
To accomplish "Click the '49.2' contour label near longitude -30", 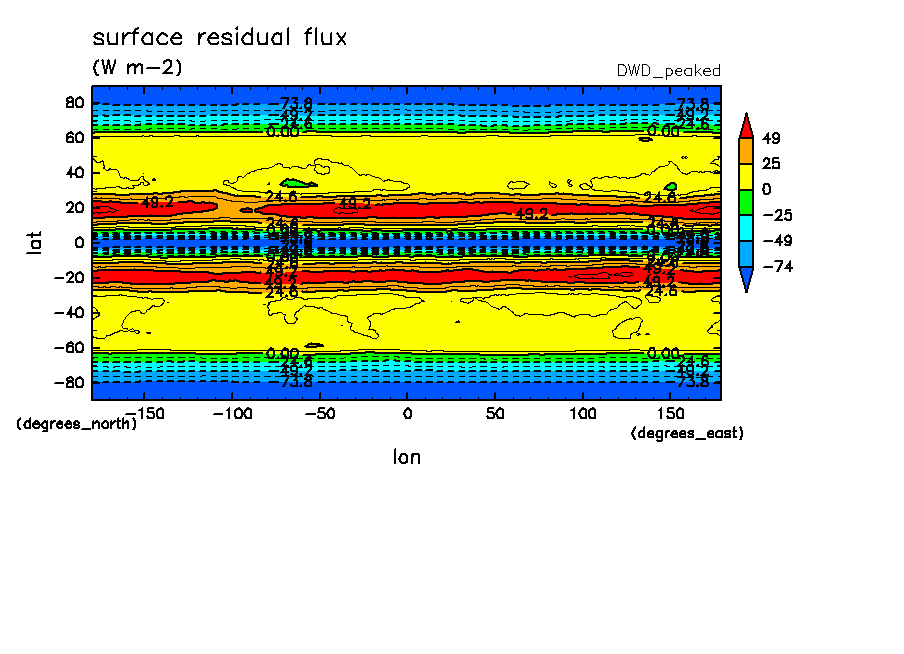I will point(355,204).
